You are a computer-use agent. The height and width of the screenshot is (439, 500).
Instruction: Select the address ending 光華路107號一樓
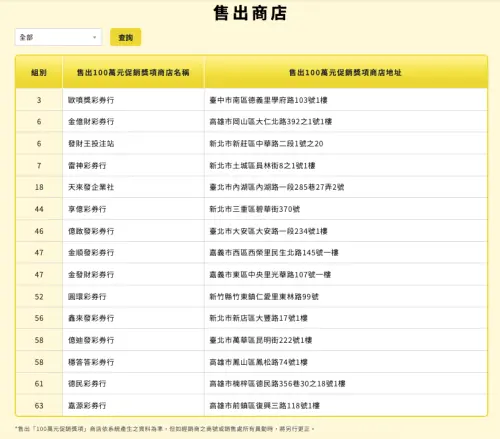[x=270, y=275]
